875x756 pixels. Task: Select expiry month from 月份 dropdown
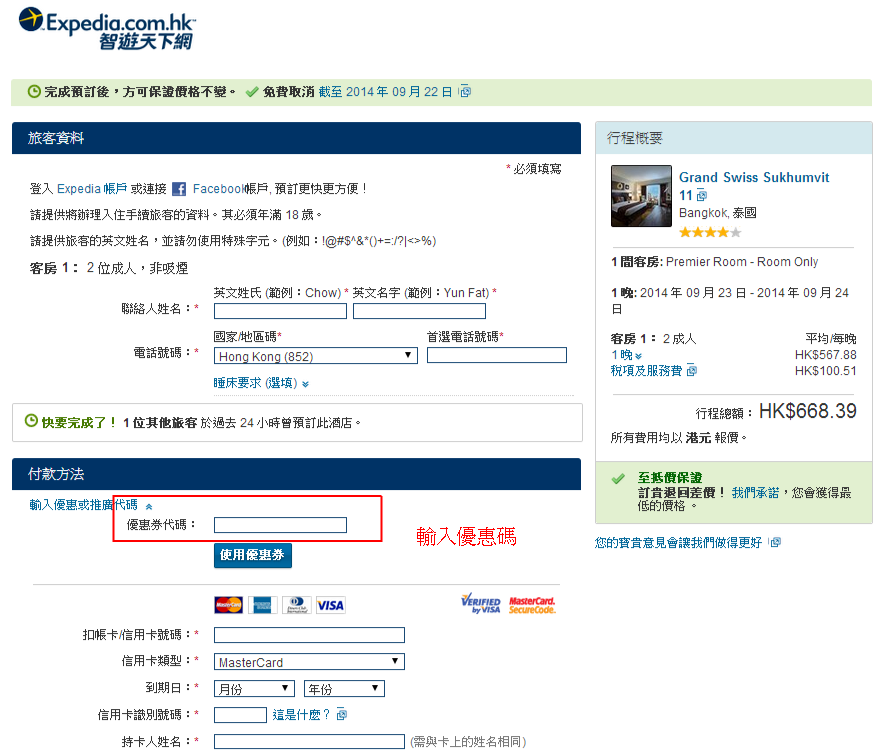click(254, 689)
